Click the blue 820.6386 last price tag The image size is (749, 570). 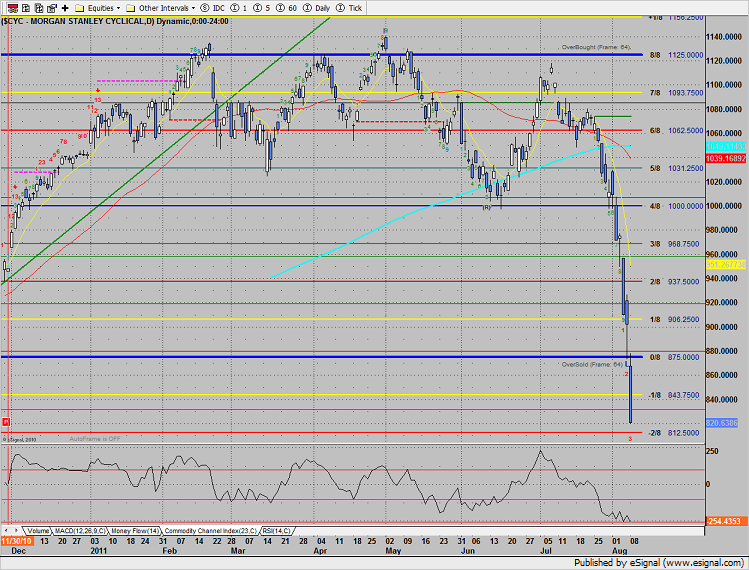(722, 423)
